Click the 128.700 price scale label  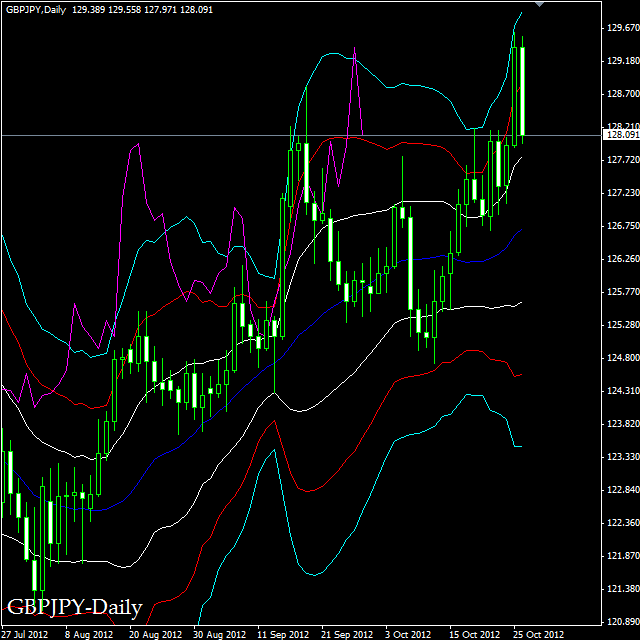(623, 94)
